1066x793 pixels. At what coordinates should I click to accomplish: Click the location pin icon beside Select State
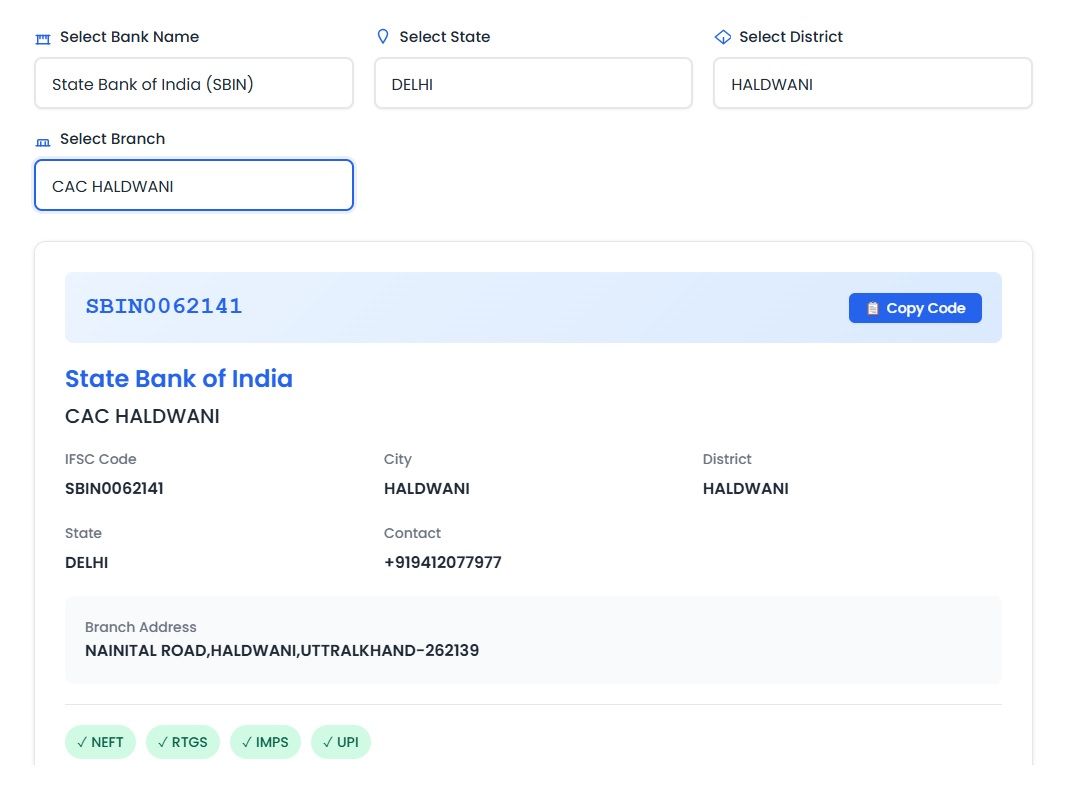(x=382, y=37)
